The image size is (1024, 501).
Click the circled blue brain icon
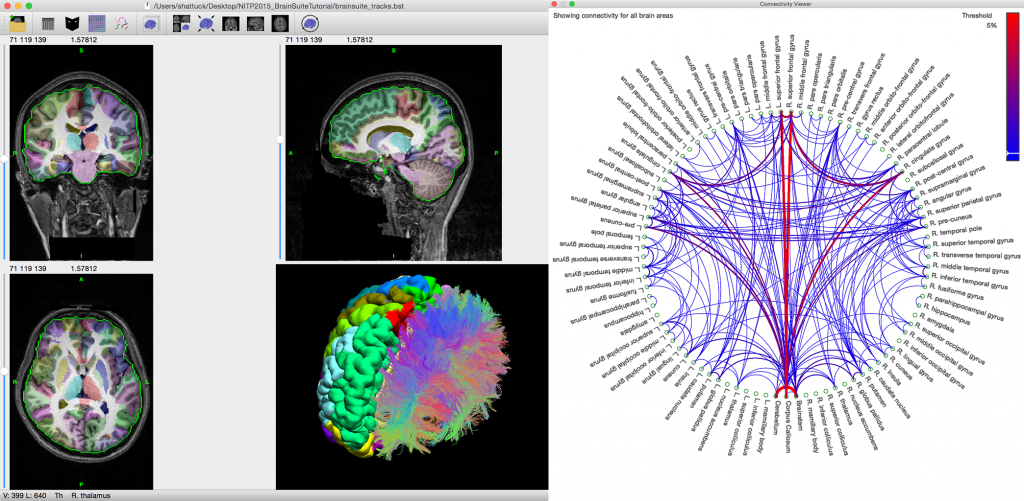coord(311,22)
